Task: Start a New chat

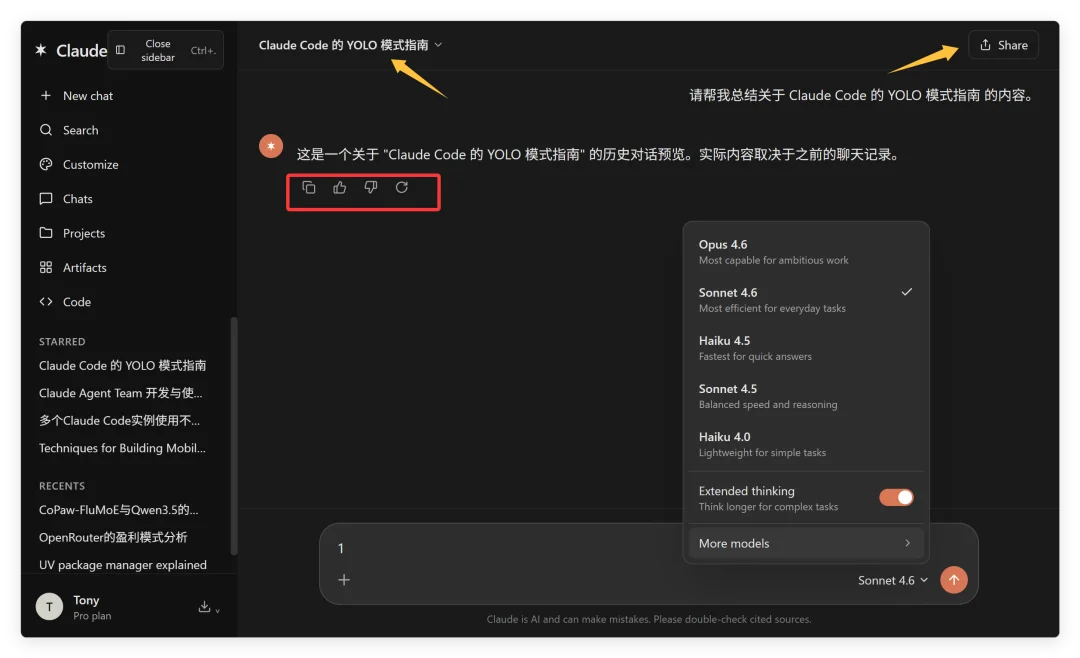Action: (x=86, y=95)
